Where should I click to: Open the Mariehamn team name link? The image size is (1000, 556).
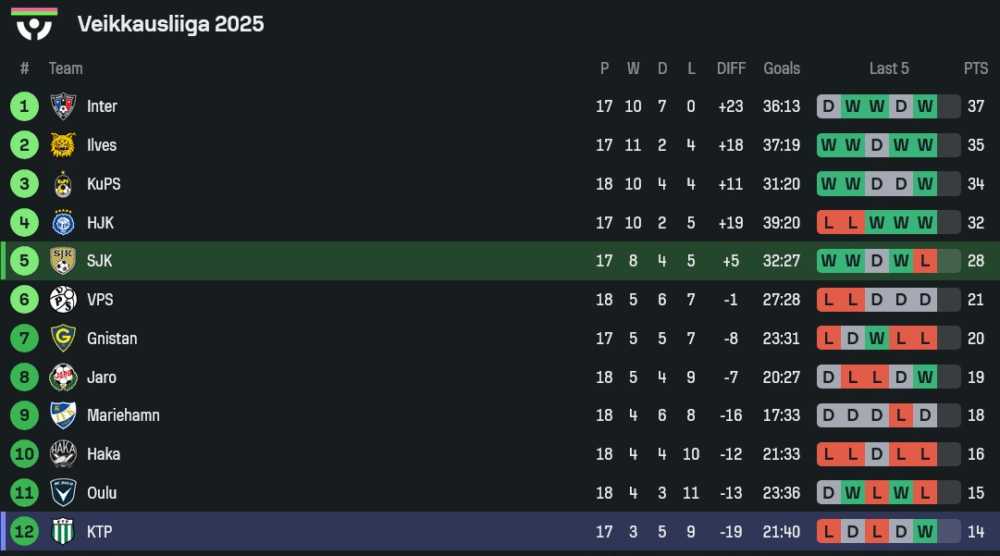click(123, 415)
